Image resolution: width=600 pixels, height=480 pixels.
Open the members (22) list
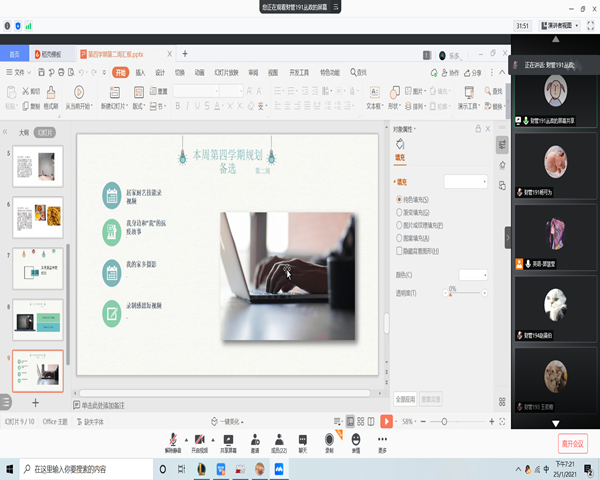pos(279,443)
